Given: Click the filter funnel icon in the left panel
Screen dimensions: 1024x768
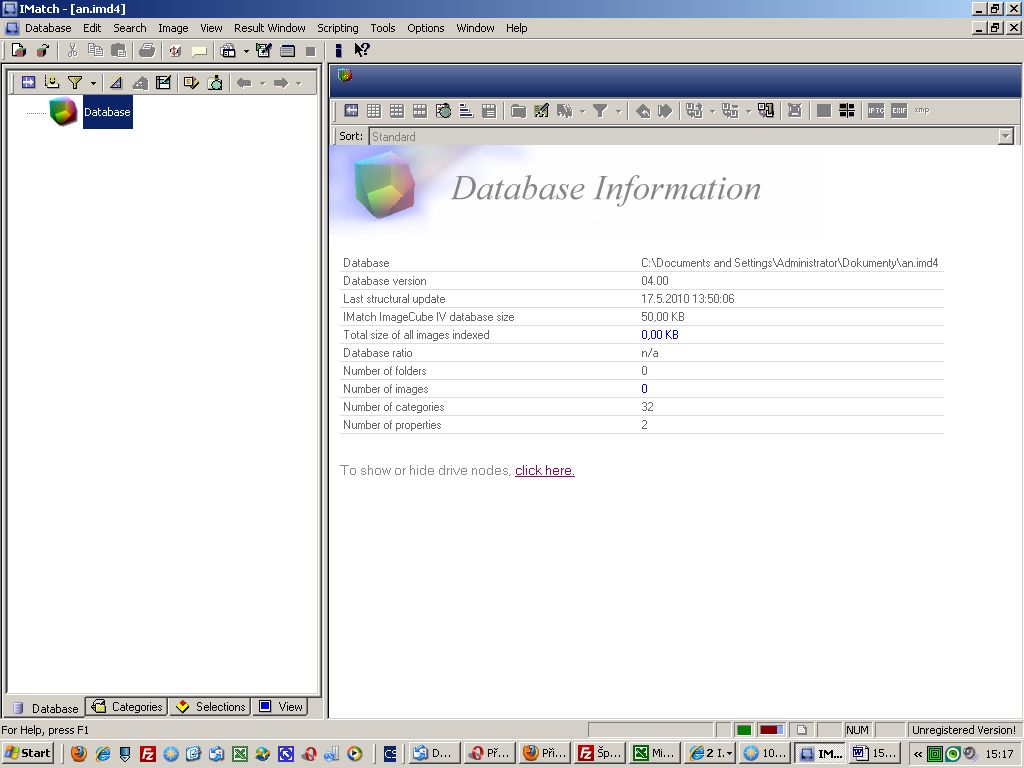Looking at the screenshot, I should point(75,83).
